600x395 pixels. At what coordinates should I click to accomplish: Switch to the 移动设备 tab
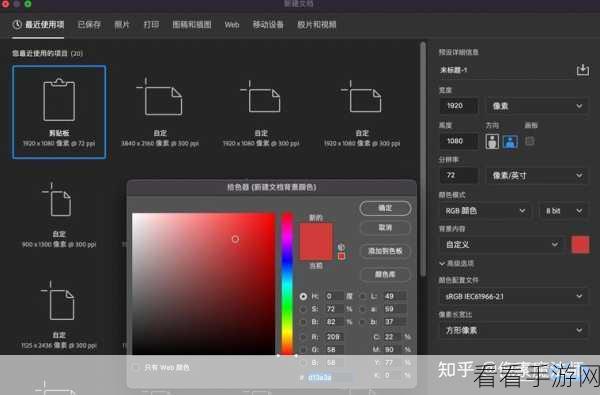click(x=268, y=25)
